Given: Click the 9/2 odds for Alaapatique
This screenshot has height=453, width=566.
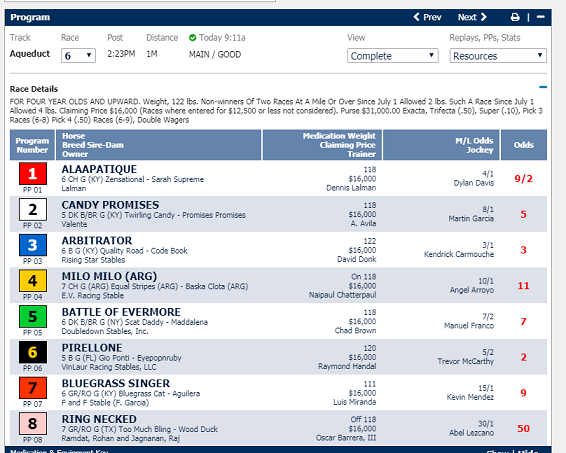Looking at the screenshot, I should 523,179.
